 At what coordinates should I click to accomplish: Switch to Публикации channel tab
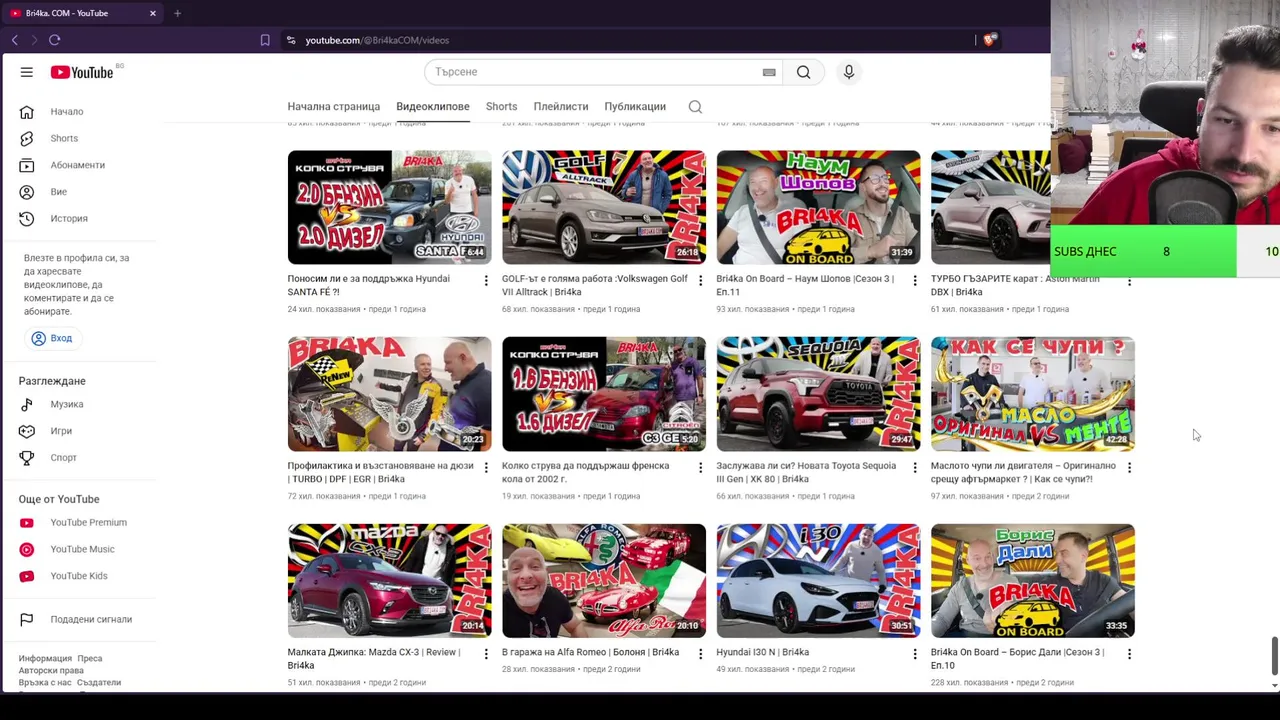pyautogui.click(x=635, y=106)
